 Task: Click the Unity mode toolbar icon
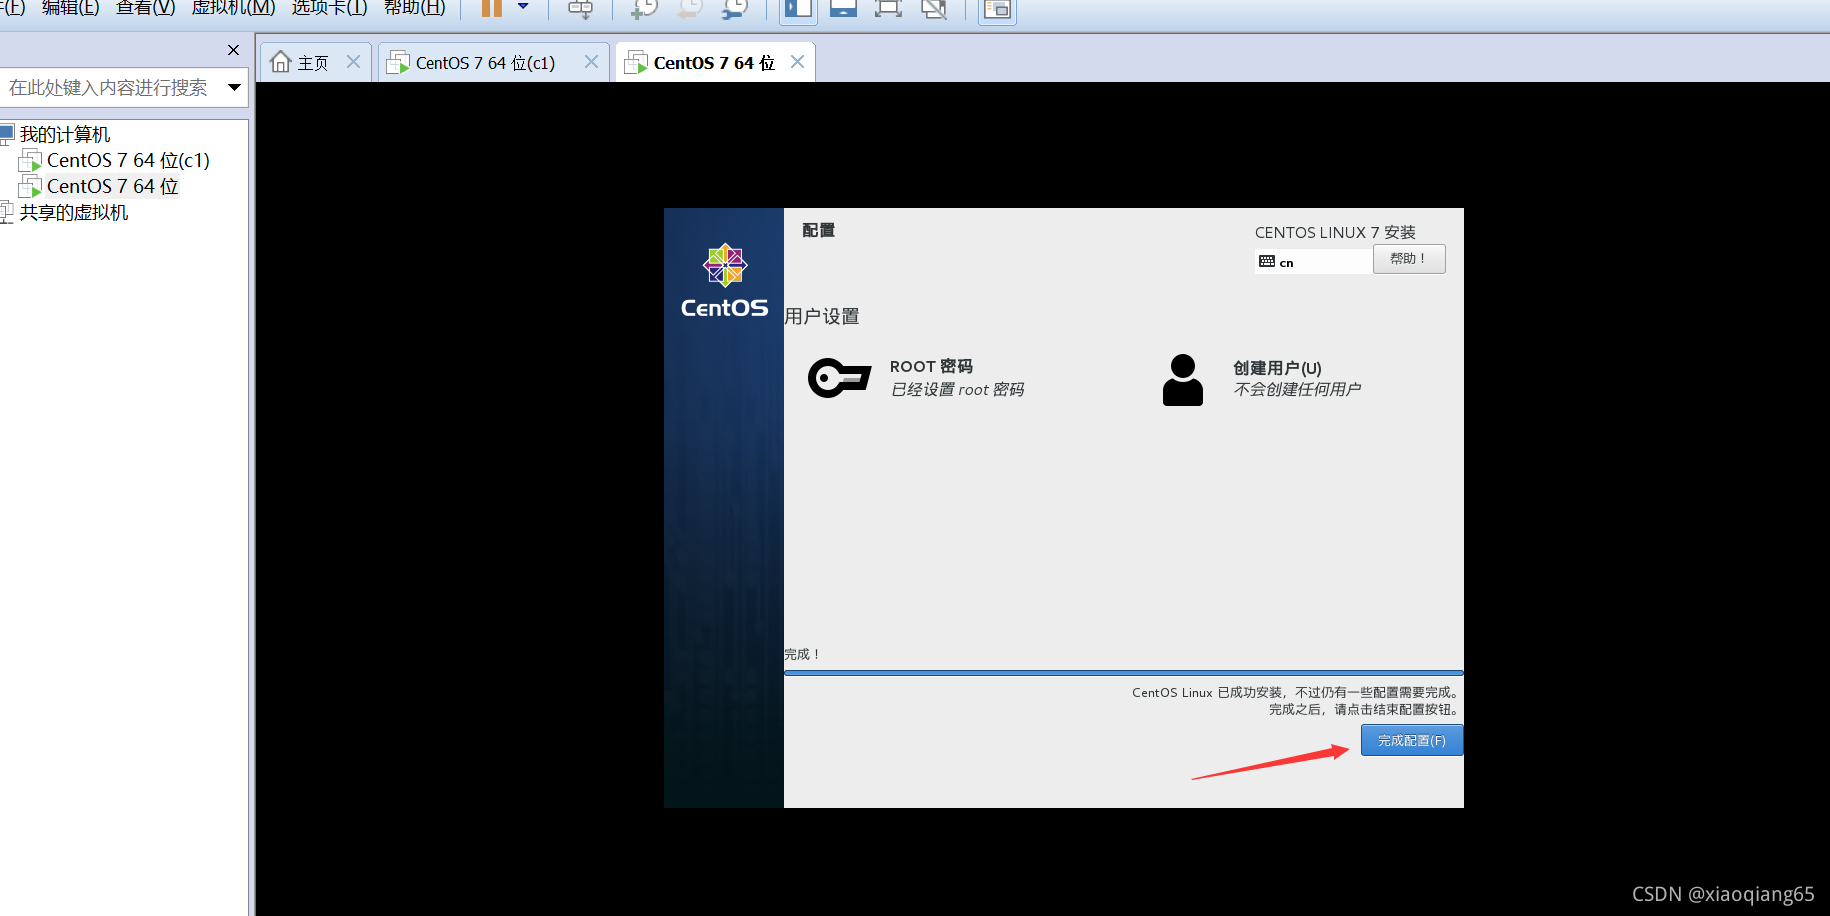[x=934, y=9]
